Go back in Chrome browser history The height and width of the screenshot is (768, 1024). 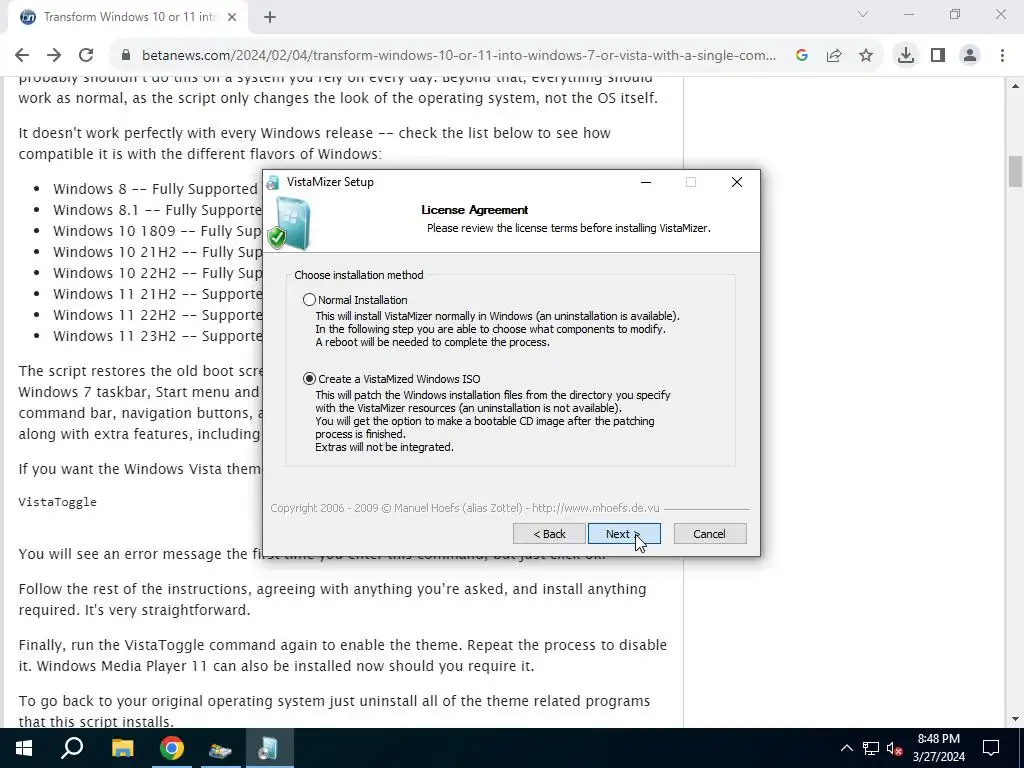[x=22, y=56]
